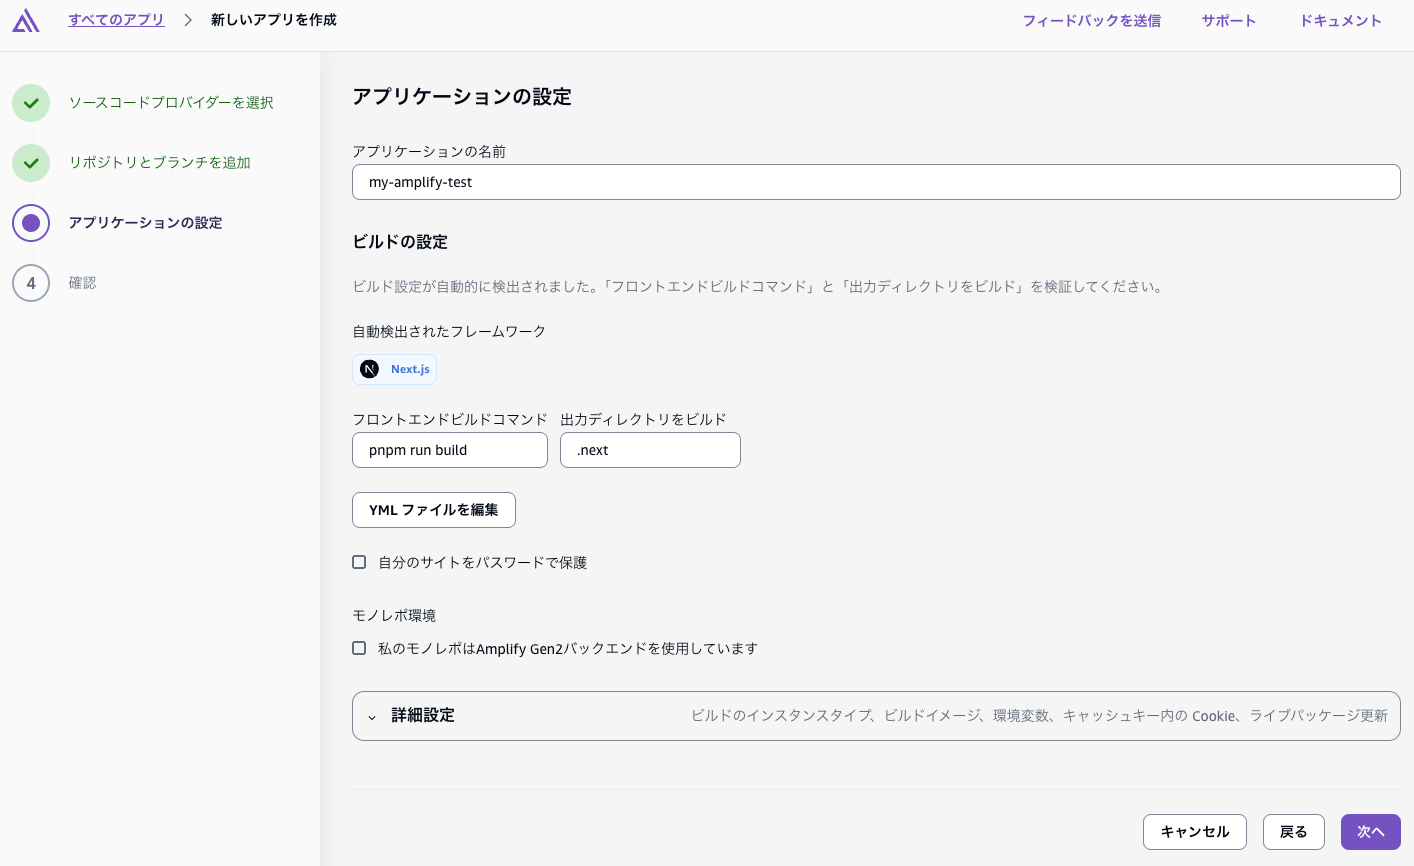
Task: Select the current step indicator circle for アプリケーションの設定
Action: pyautogui.click(x=31, y=223)
